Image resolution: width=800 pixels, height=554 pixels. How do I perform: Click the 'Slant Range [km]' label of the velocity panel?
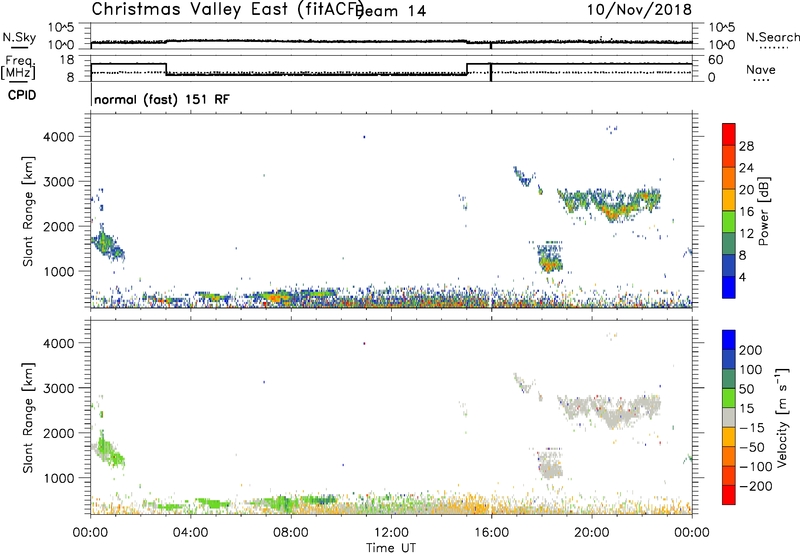pyautogui.click(x=28, y=417)
